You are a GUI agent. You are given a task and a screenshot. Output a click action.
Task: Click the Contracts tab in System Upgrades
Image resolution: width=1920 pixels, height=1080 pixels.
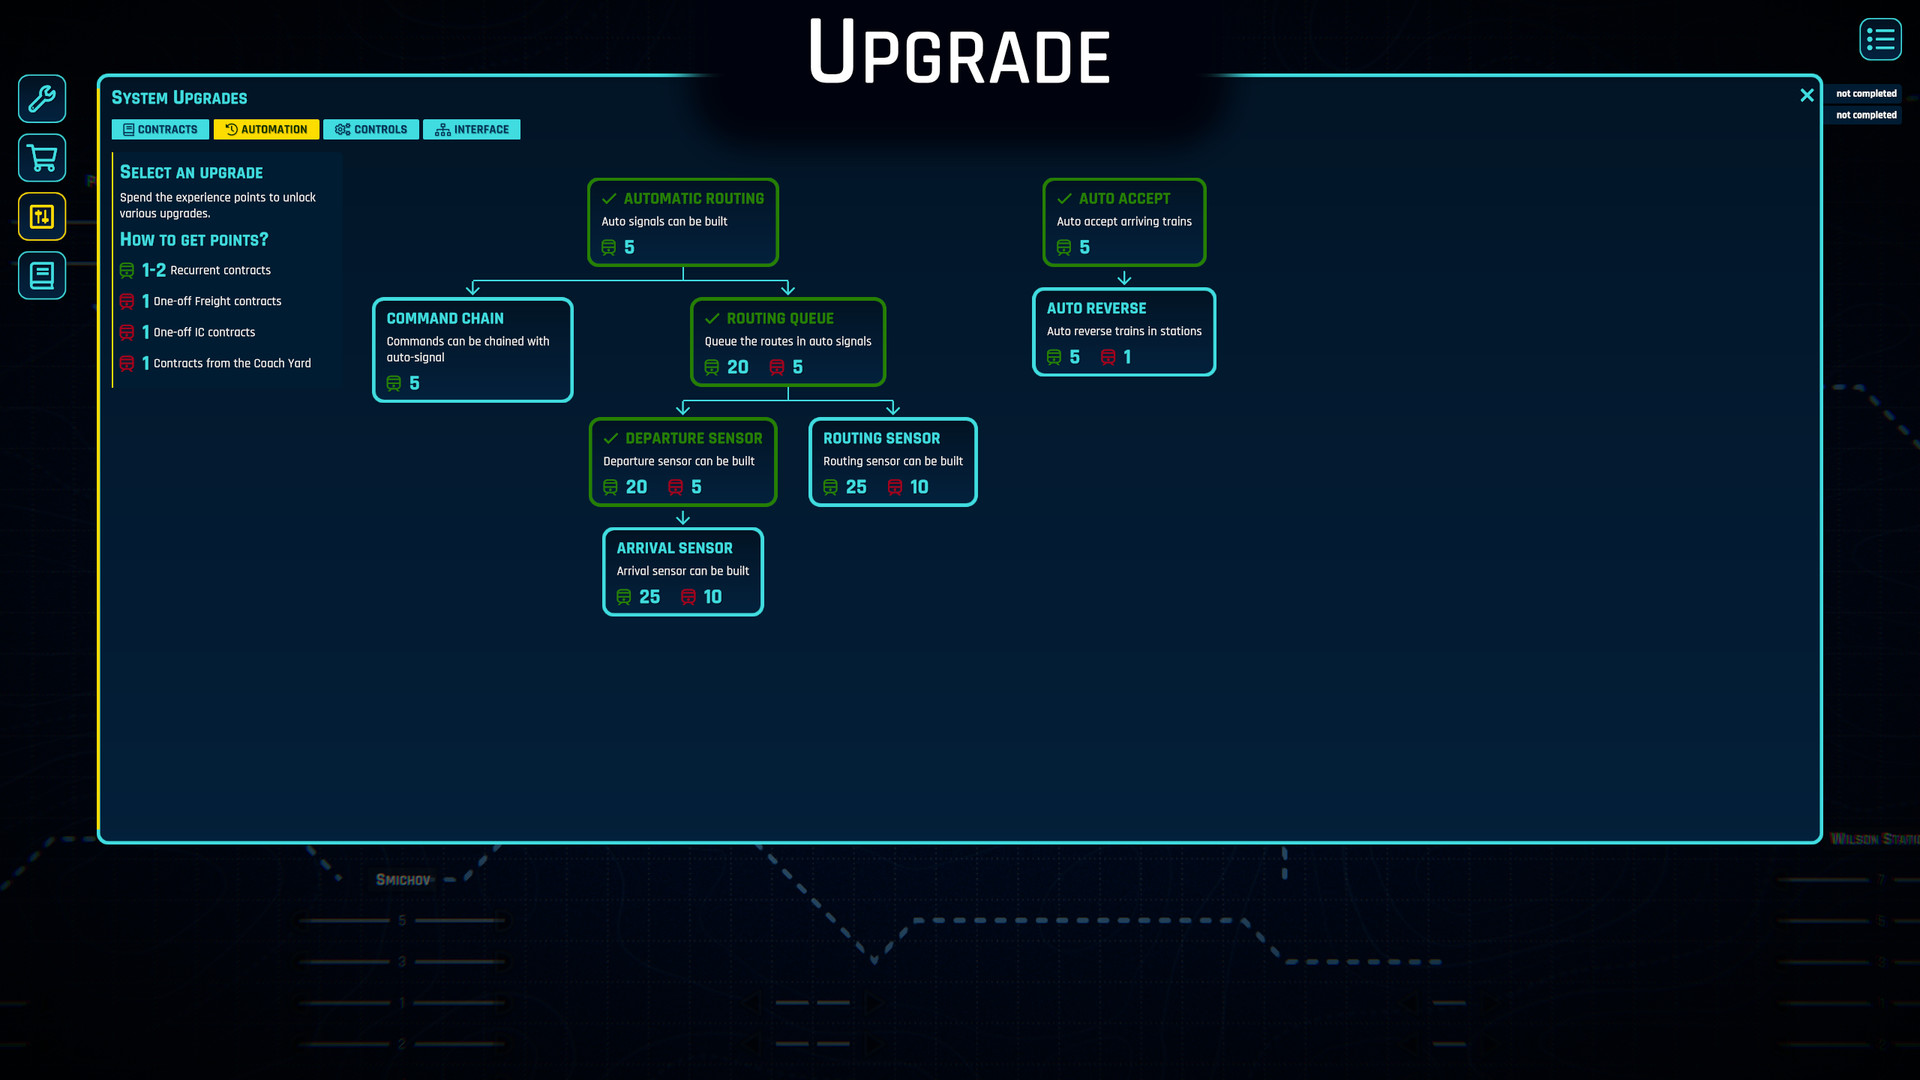click(160, 128)
